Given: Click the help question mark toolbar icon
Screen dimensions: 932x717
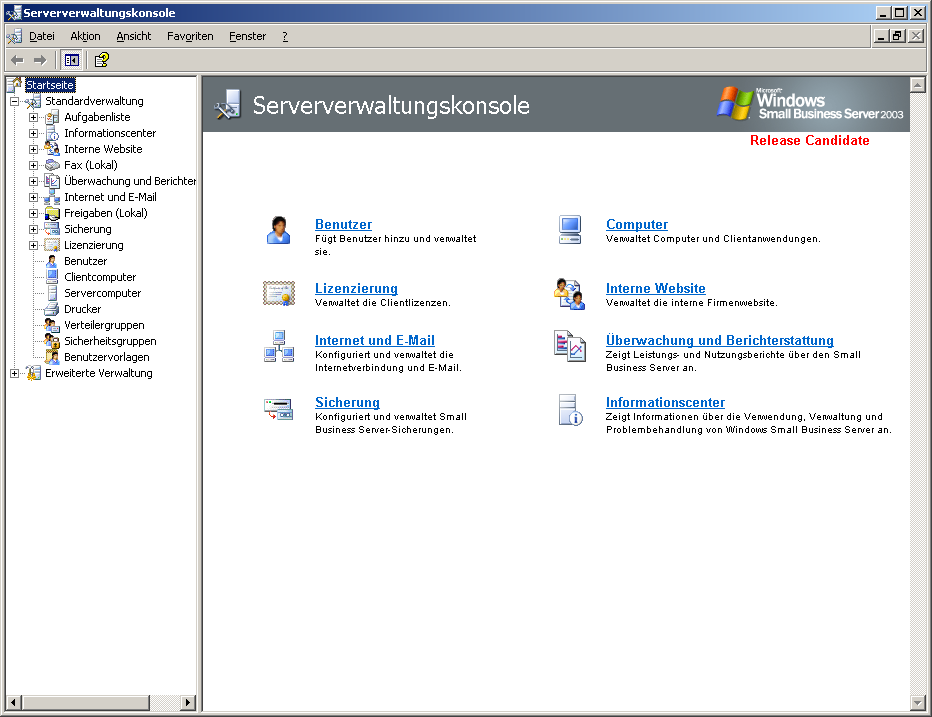Looking at the screenshot, I should click(101, 60).
